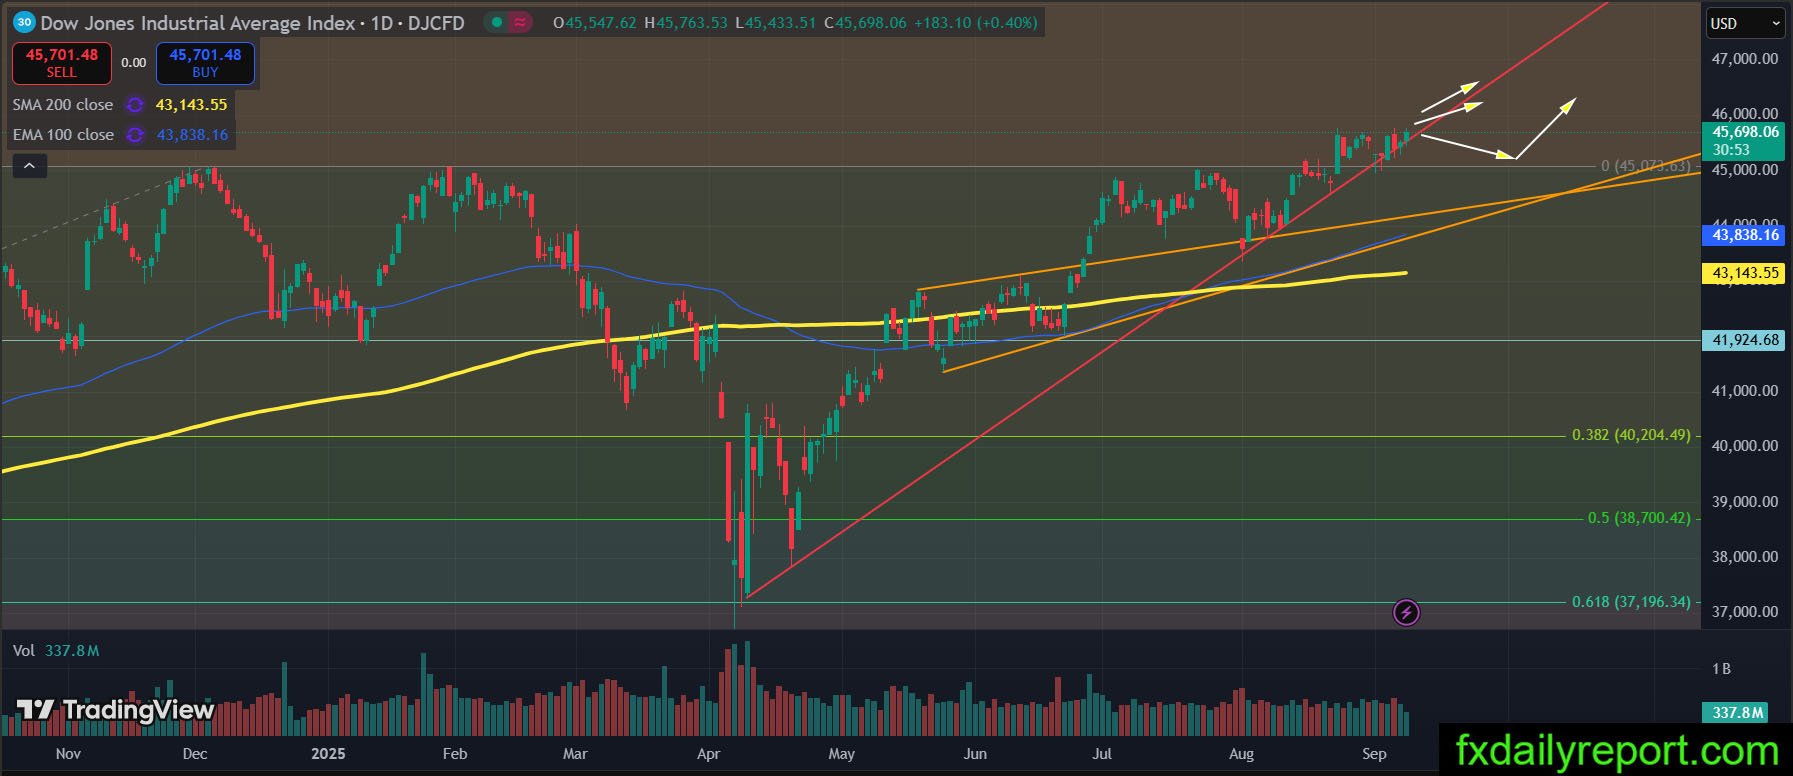Click the 38,000.00 price scale label
Viewport: 1793px width, 776px height.
pos(1745,557)
